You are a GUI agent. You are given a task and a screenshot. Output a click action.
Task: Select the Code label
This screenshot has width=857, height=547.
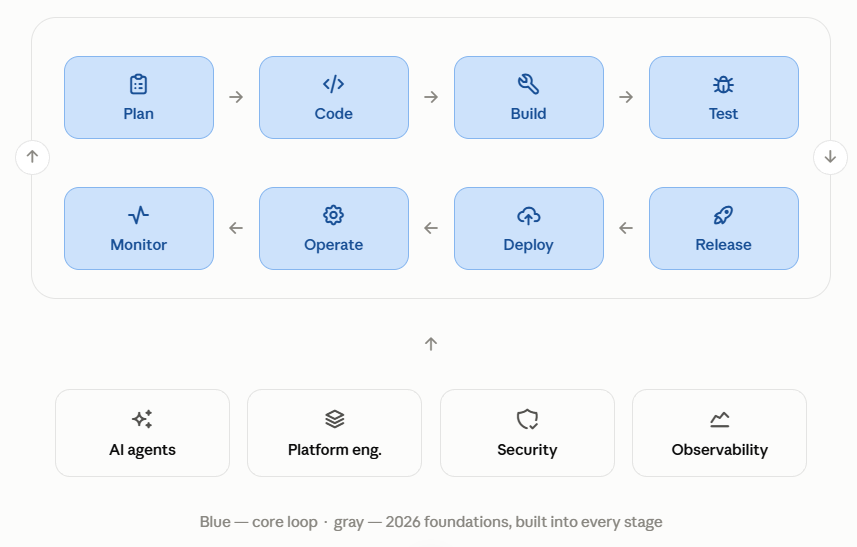333,114
